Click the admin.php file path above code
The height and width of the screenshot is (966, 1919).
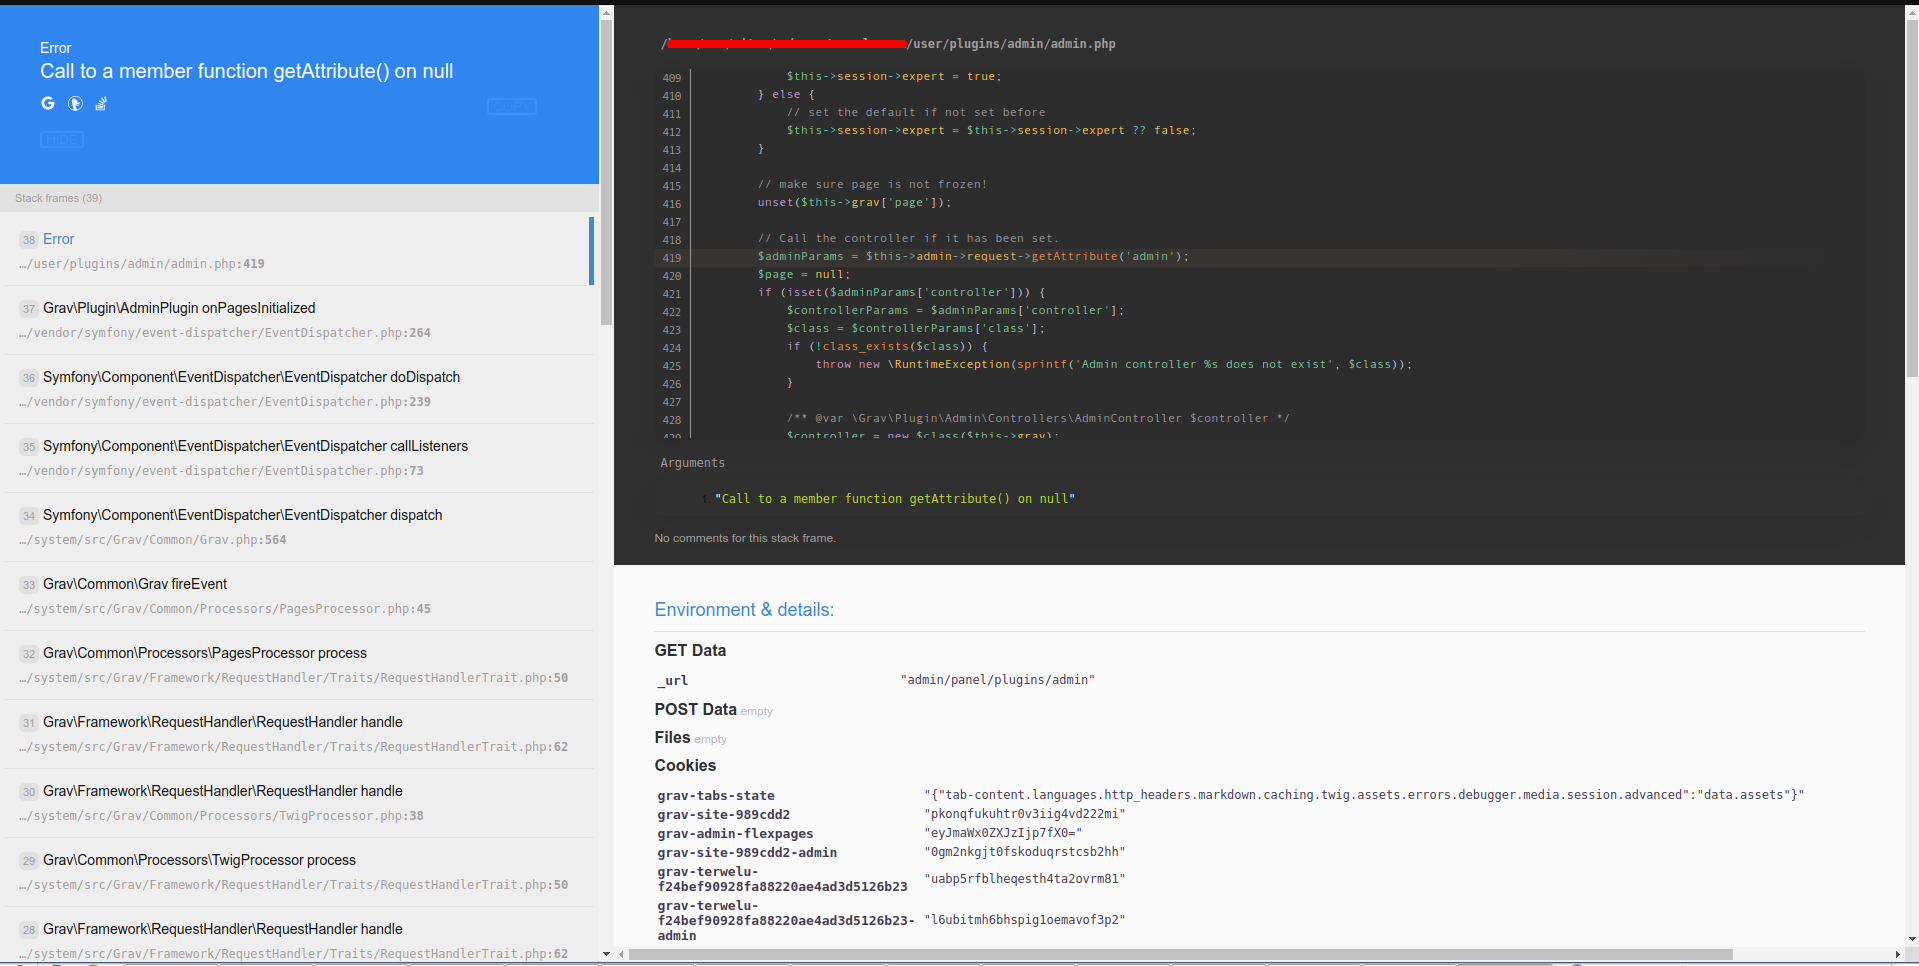click(888, 44)
